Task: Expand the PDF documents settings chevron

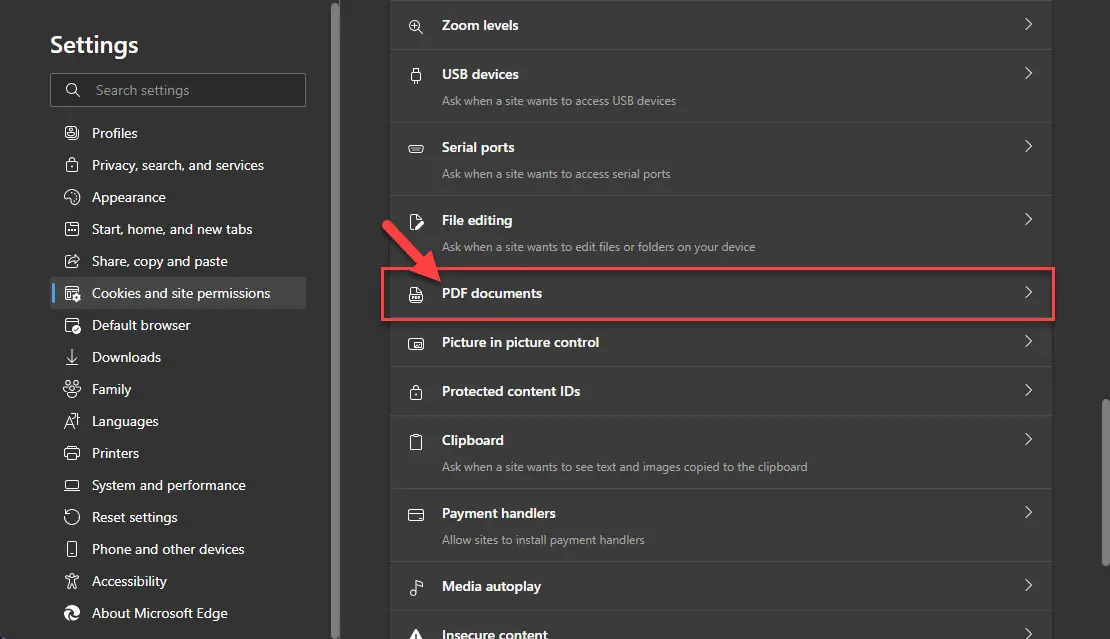Action: pyautogui.click(x=1028, y=293)
